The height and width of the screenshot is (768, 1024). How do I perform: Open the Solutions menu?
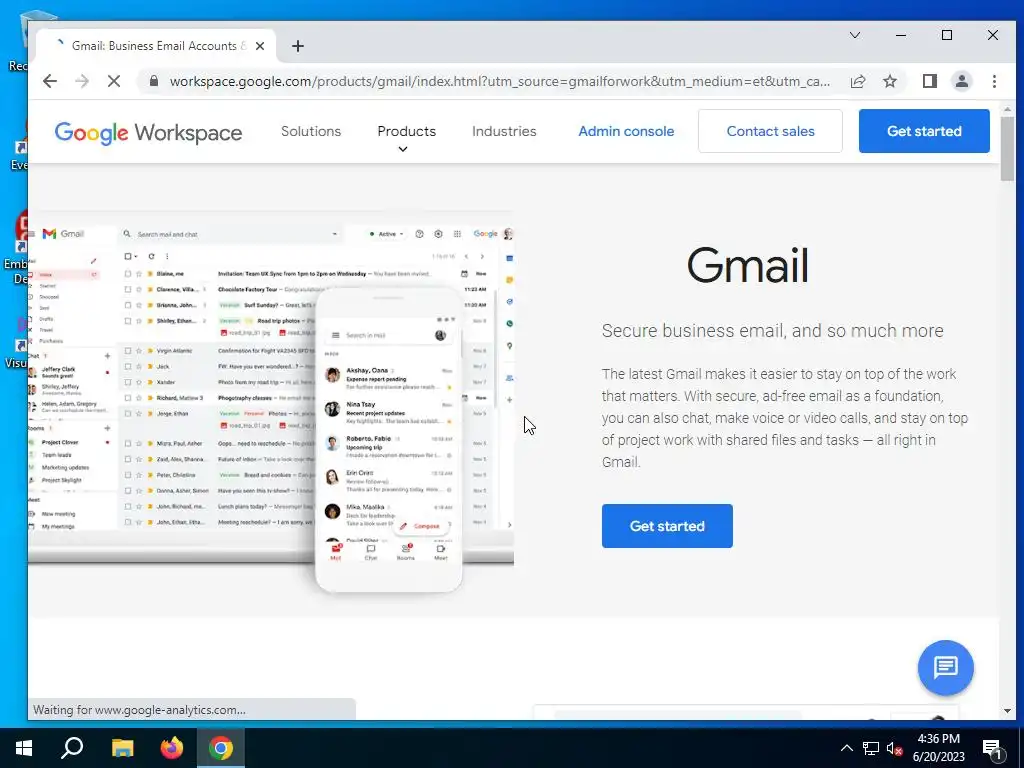[x=311, y=131]
